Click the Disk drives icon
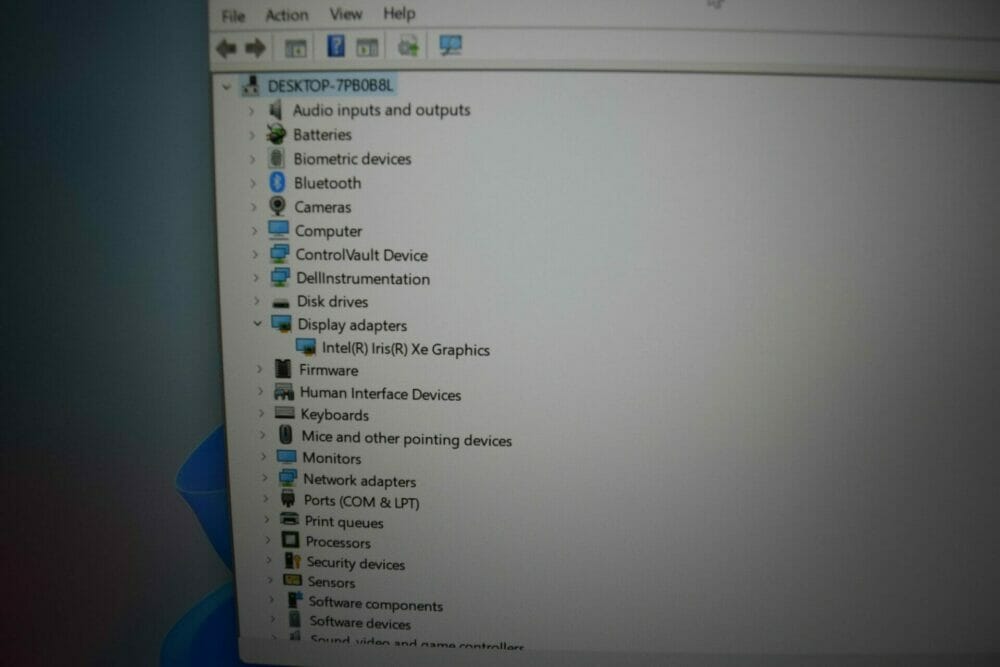This screenshot has height=667, width=1000. pyautogui.click(x=281, y=302)
